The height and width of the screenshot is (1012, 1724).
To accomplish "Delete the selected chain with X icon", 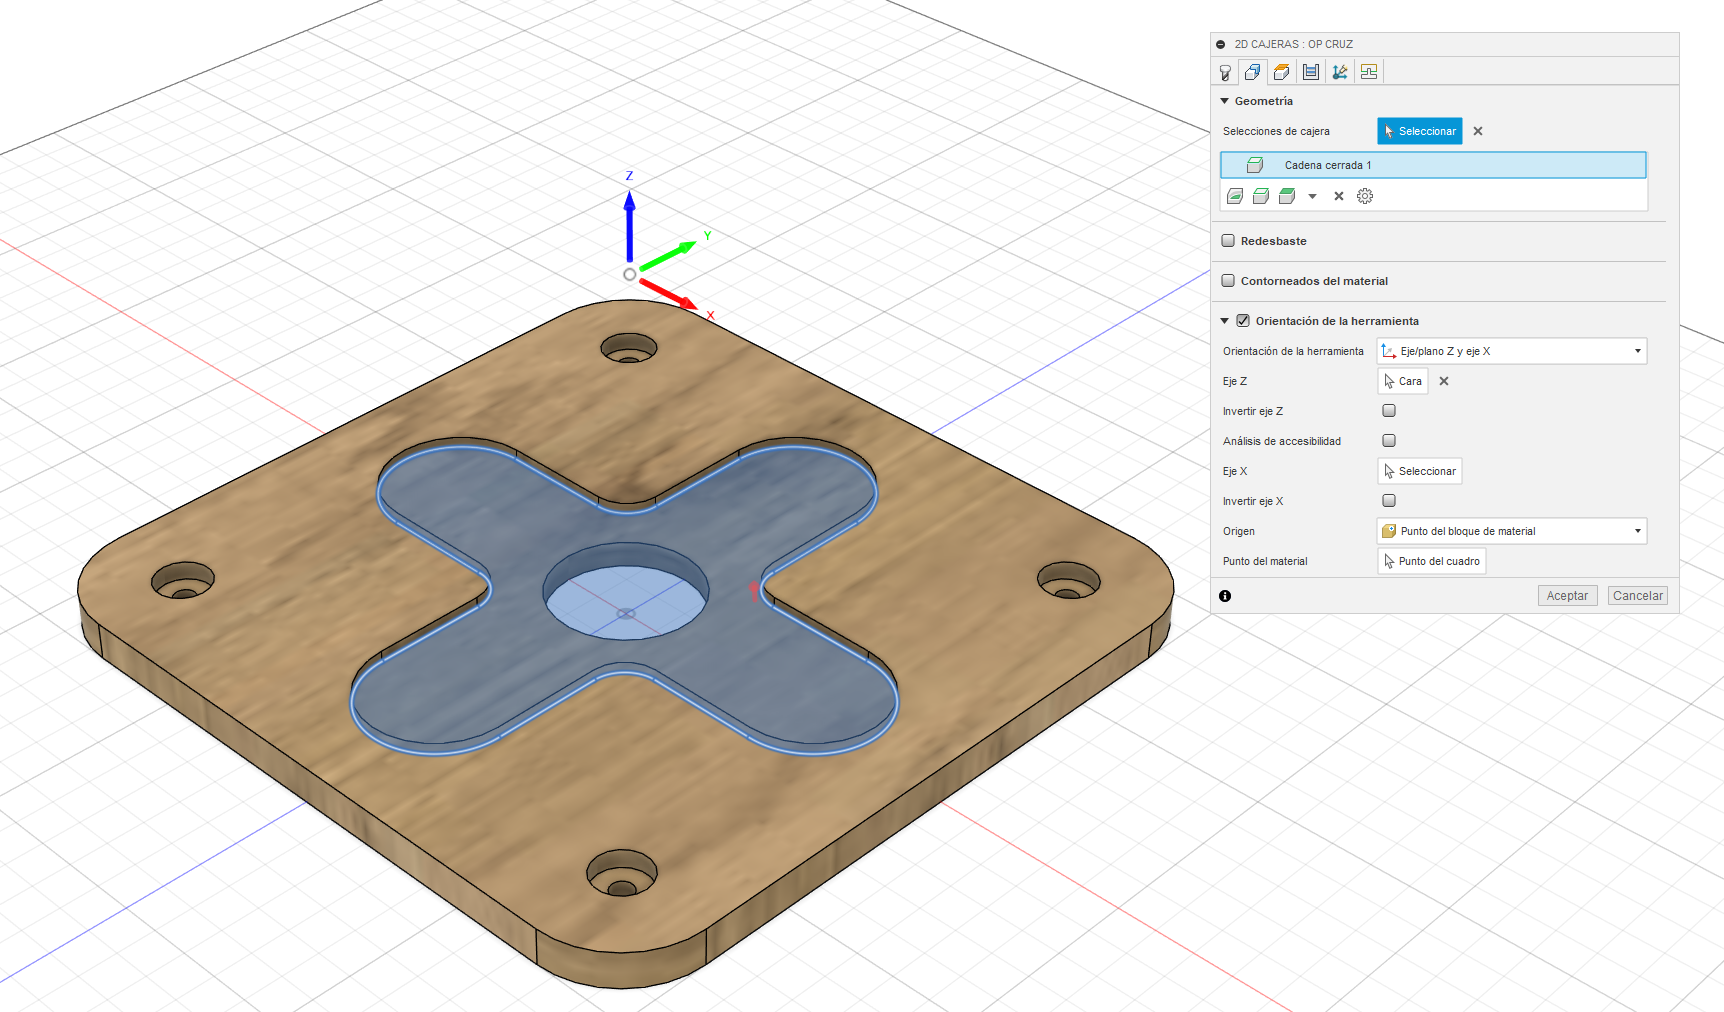I will (1339, 196).
